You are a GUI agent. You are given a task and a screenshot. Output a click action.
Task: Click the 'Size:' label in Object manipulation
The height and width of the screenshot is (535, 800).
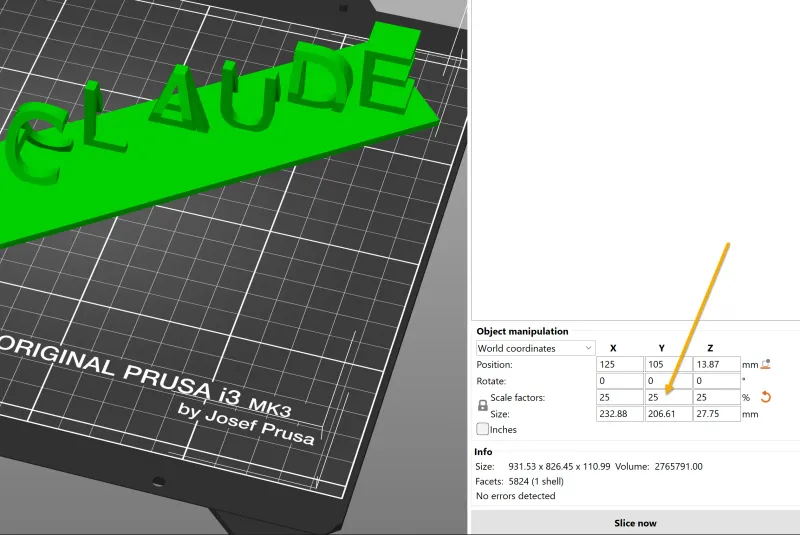(499, 414)
